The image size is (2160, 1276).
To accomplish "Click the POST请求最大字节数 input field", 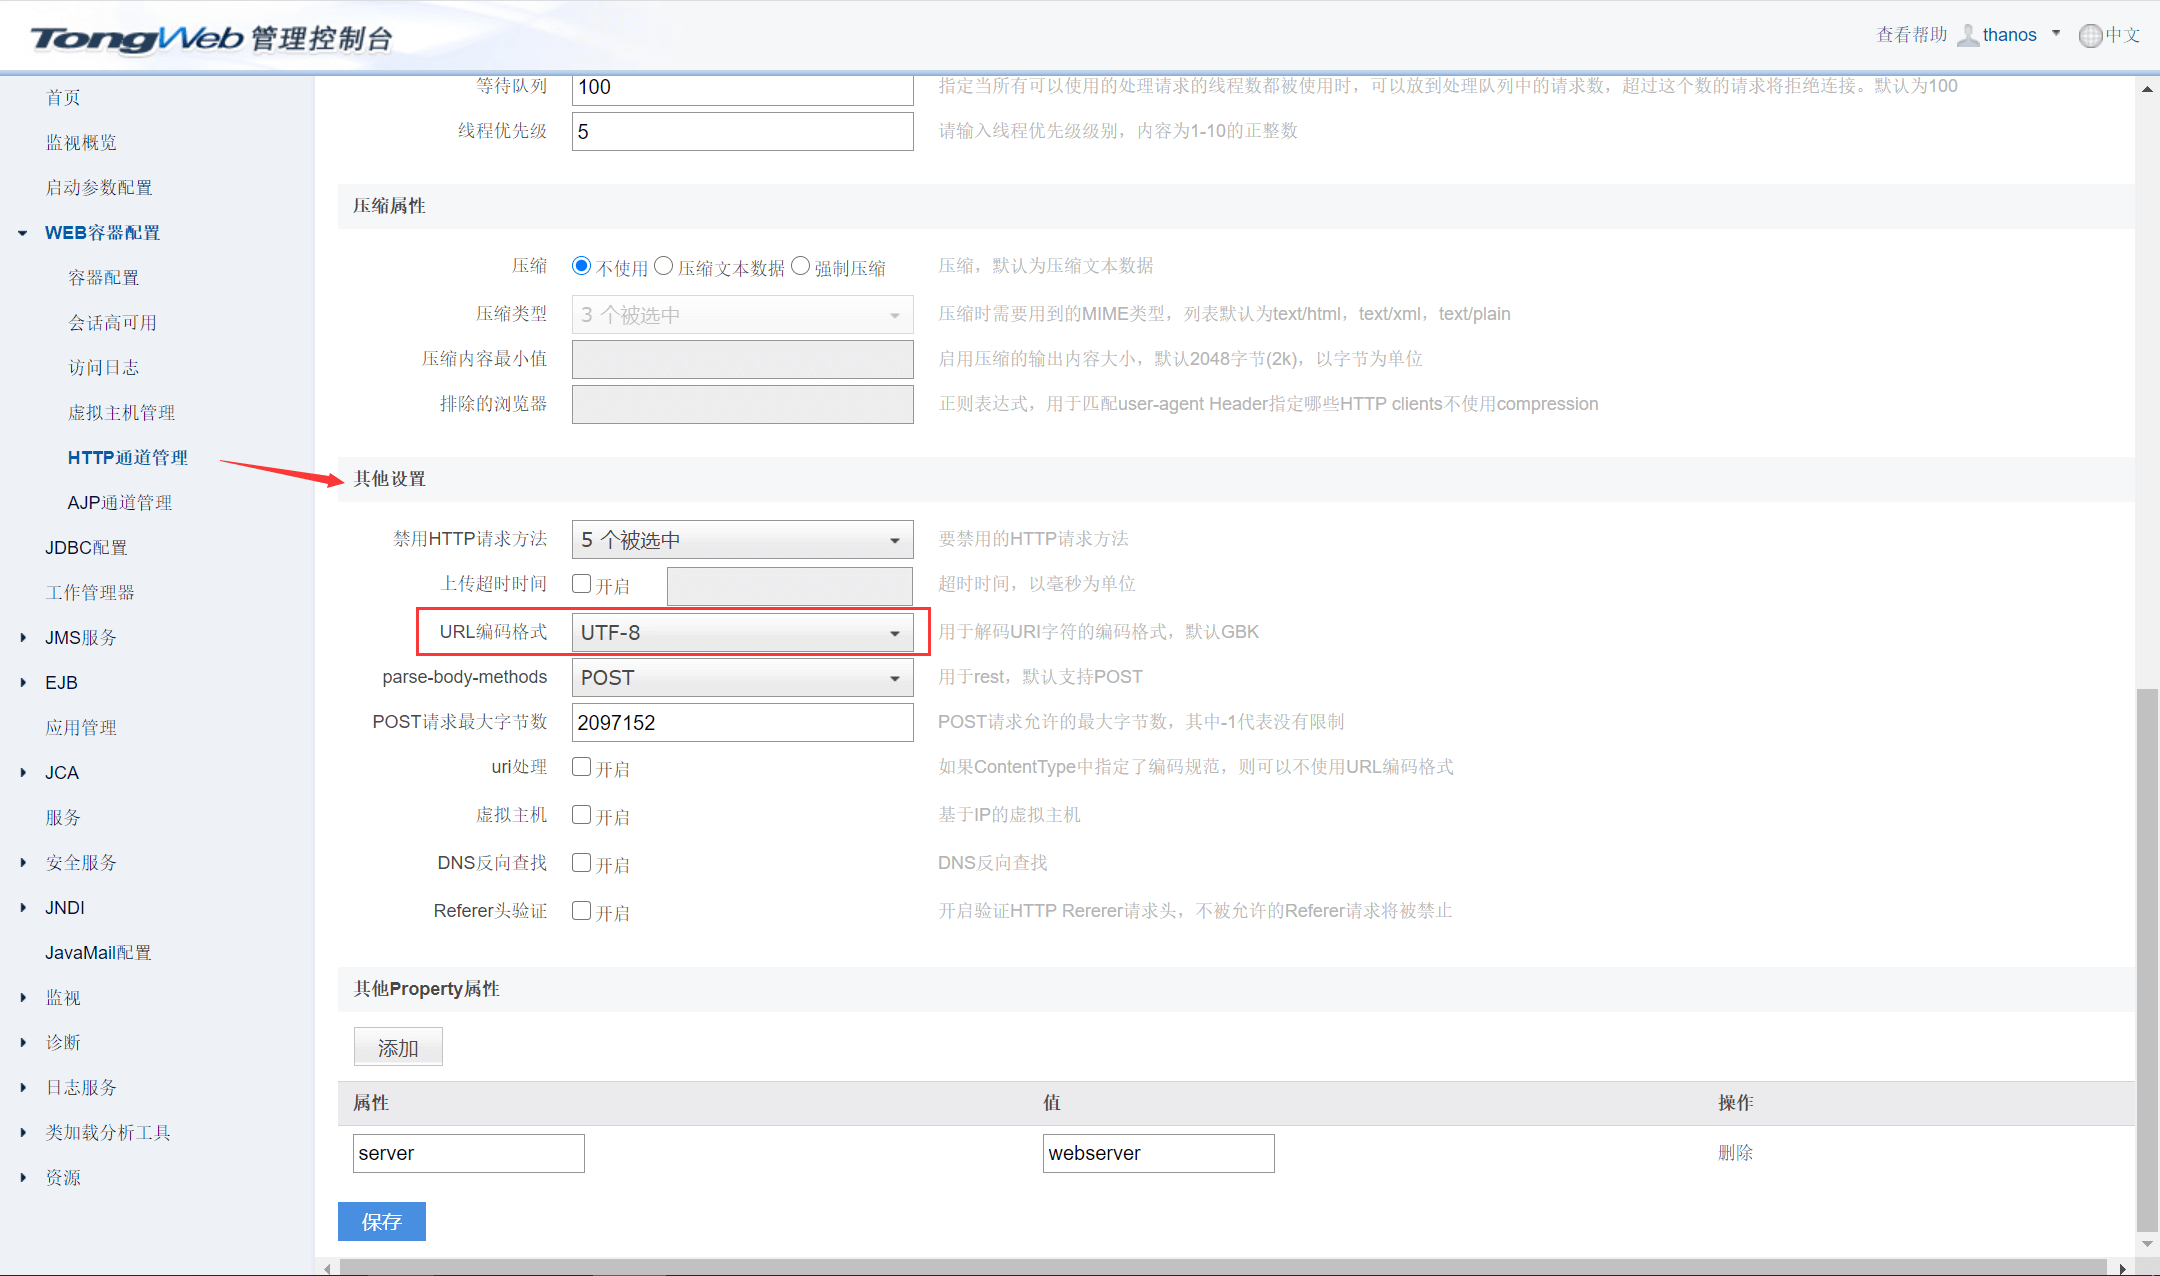I will [x=738, y=723].
